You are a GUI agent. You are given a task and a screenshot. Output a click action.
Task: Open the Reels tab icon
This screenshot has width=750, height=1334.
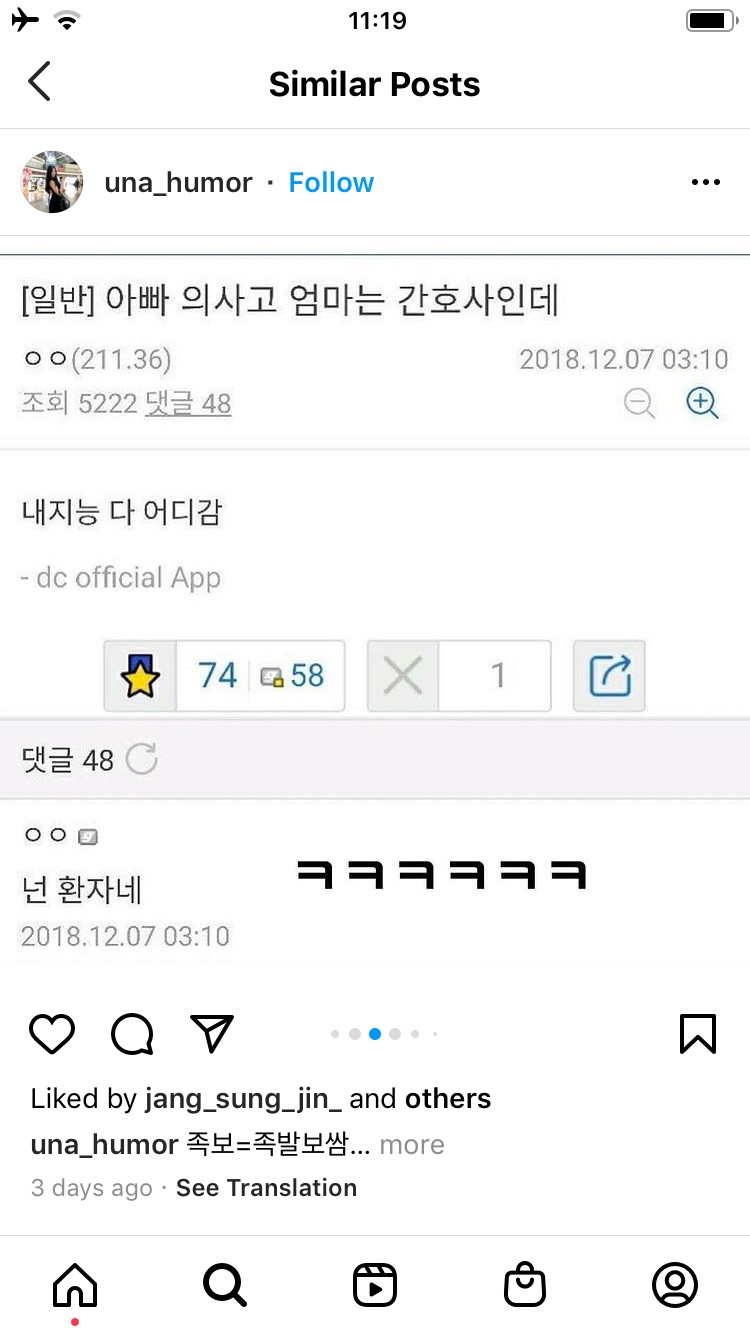(375, 1285)
